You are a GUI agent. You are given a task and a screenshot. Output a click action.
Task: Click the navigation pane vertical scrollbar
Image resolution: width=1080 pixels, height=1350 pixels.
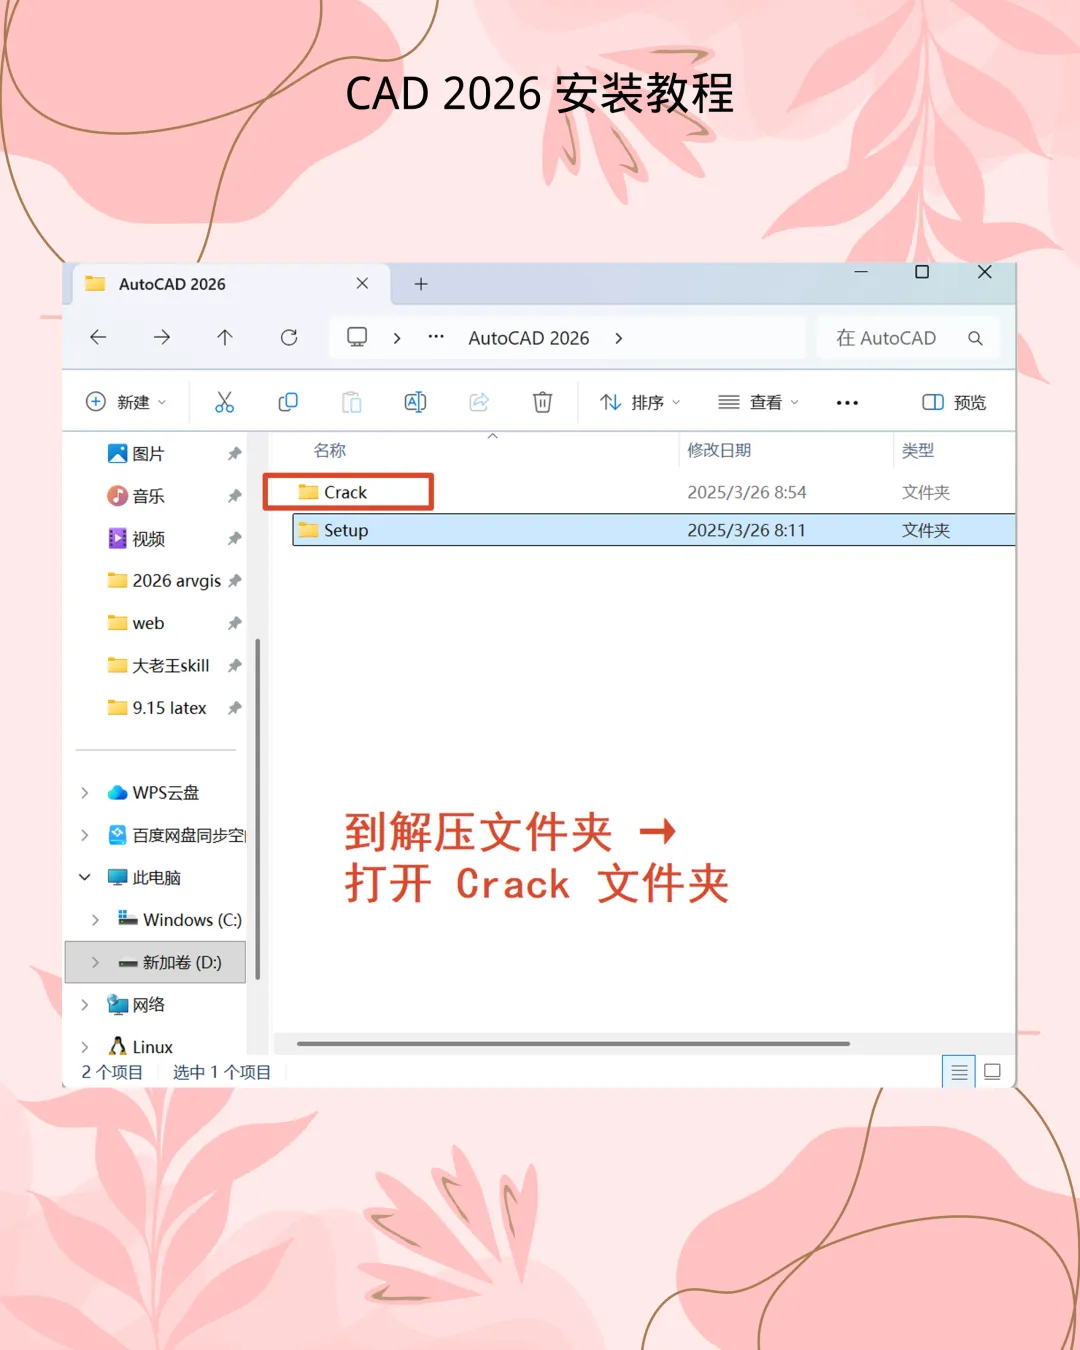tap(258, 808)
